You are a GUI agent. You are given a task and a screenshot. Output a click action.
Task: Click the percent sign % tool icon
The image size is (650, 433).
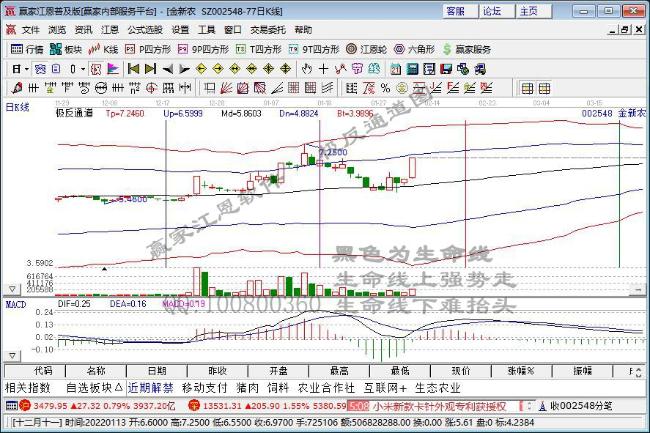coord(385,88)
